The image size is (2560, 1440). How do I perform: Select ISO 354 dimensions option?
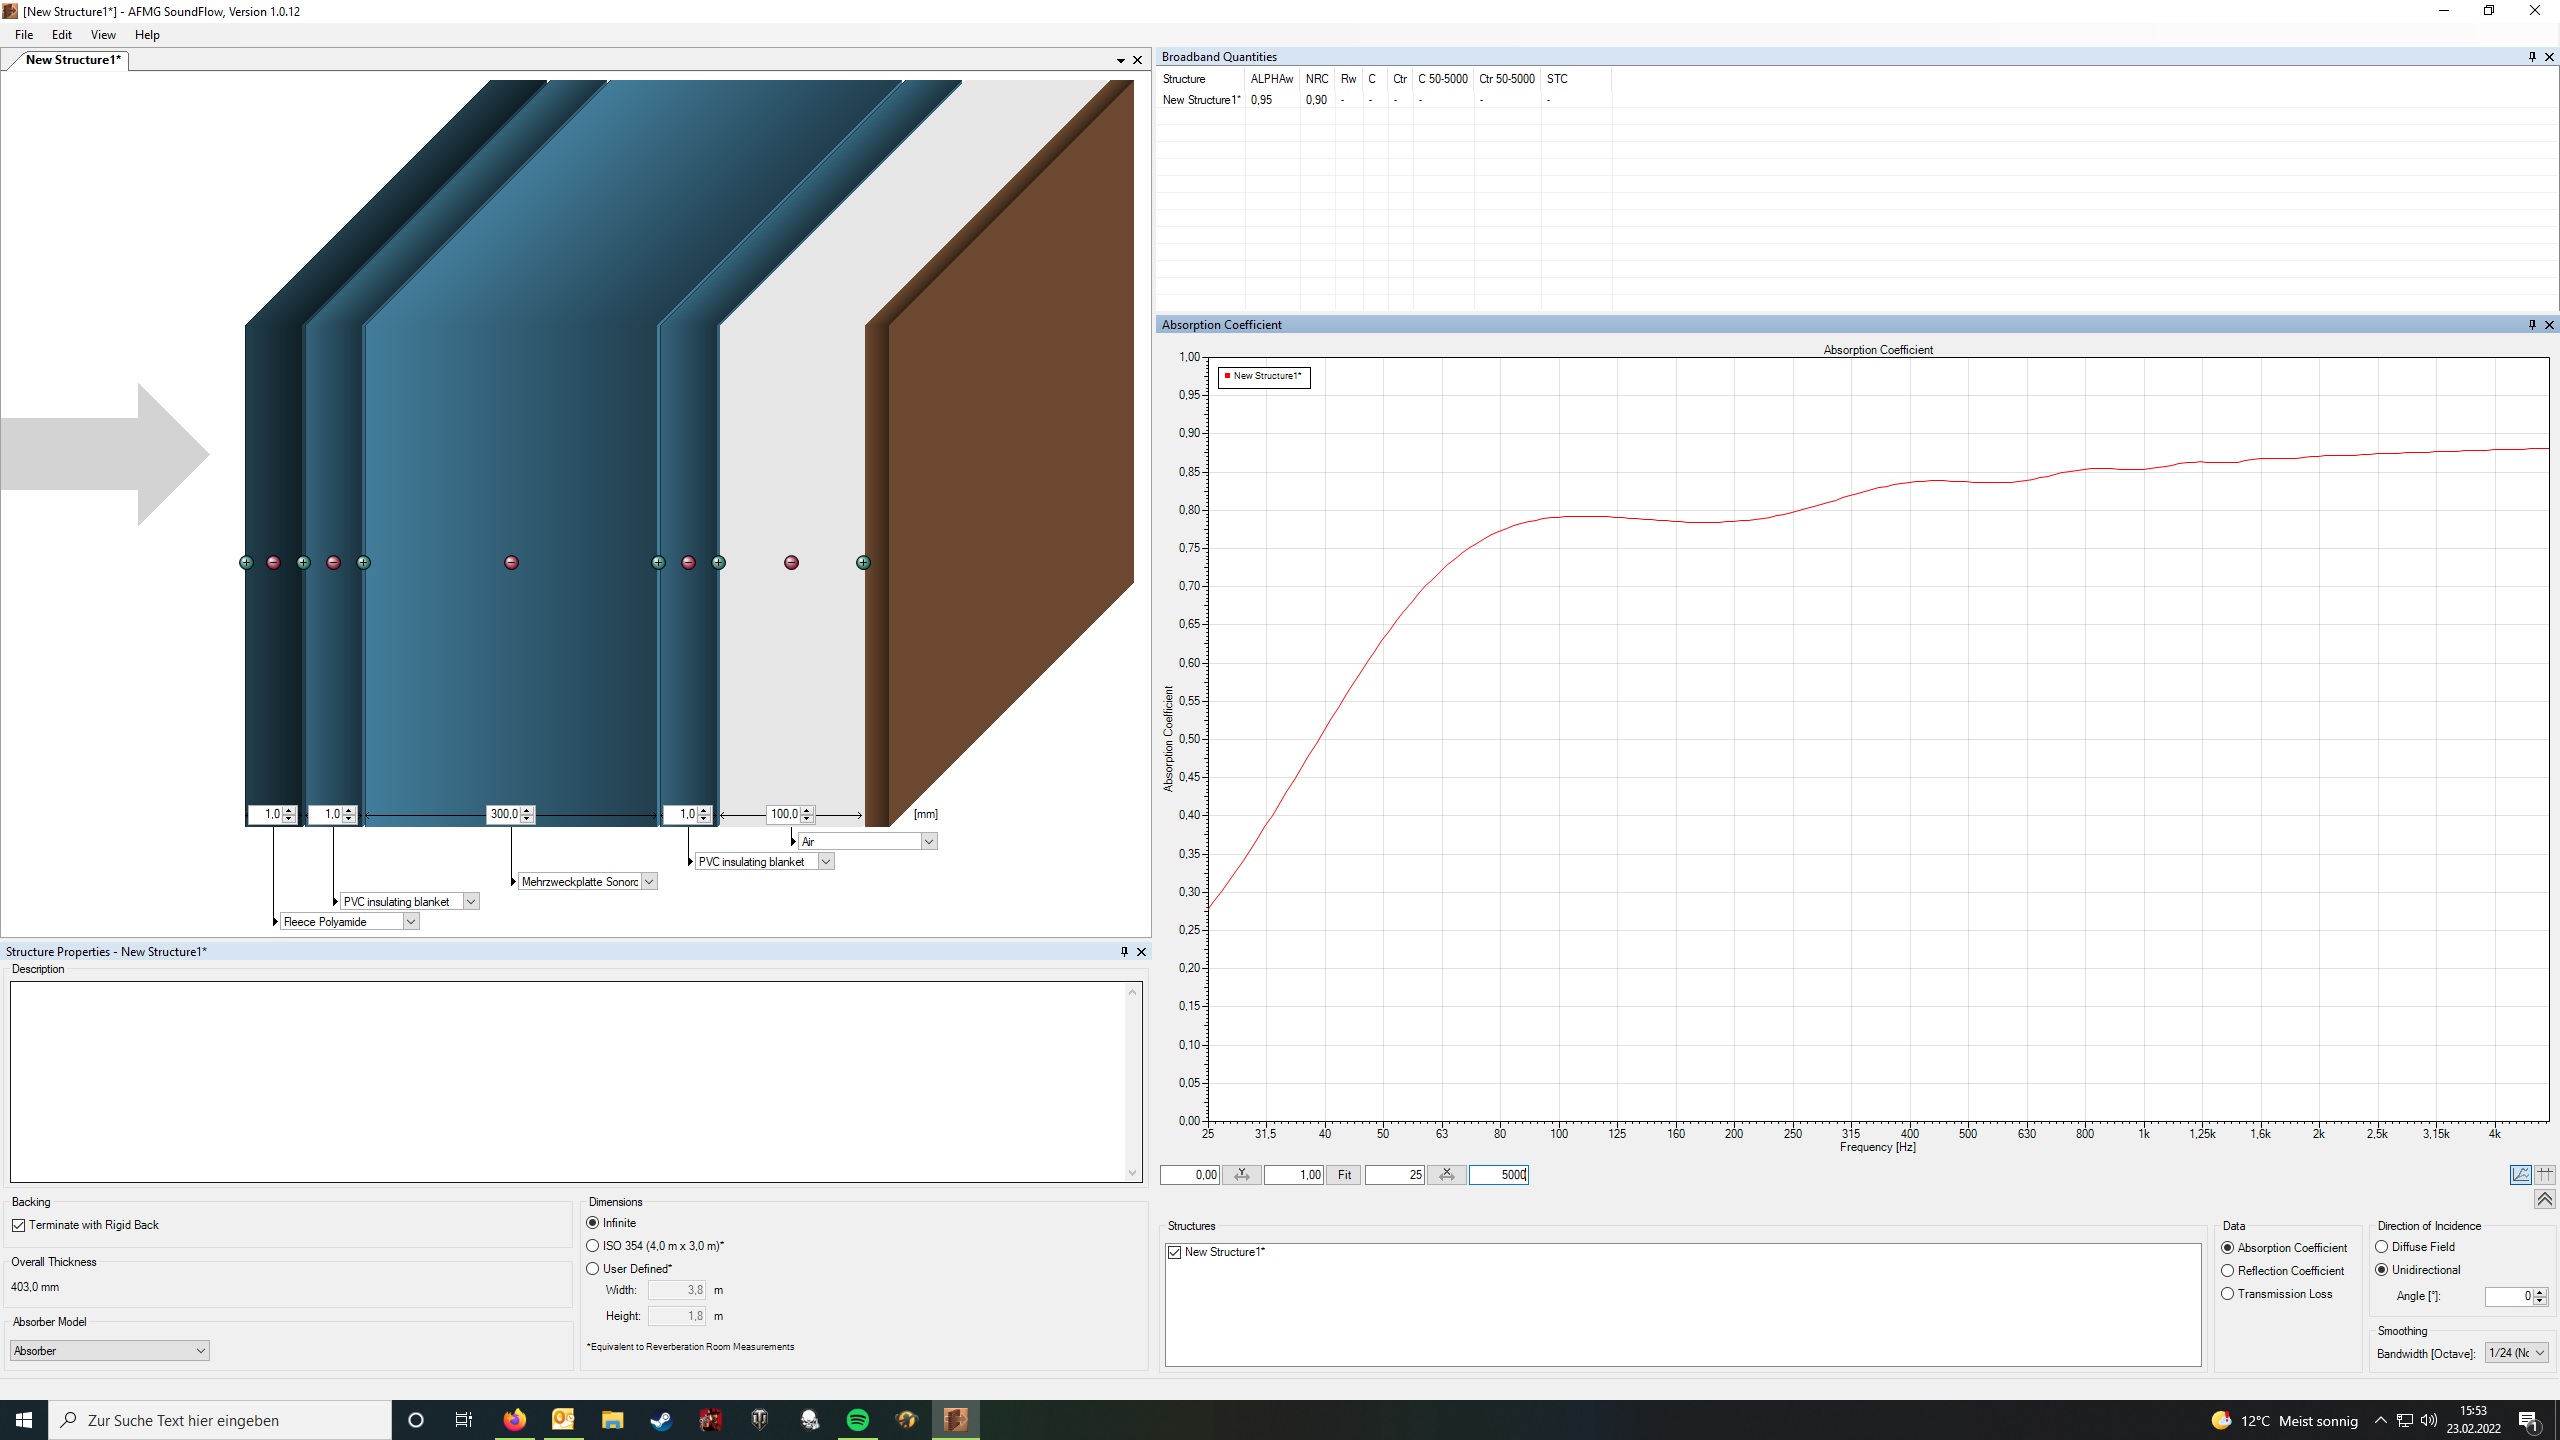pos(593,1246)
